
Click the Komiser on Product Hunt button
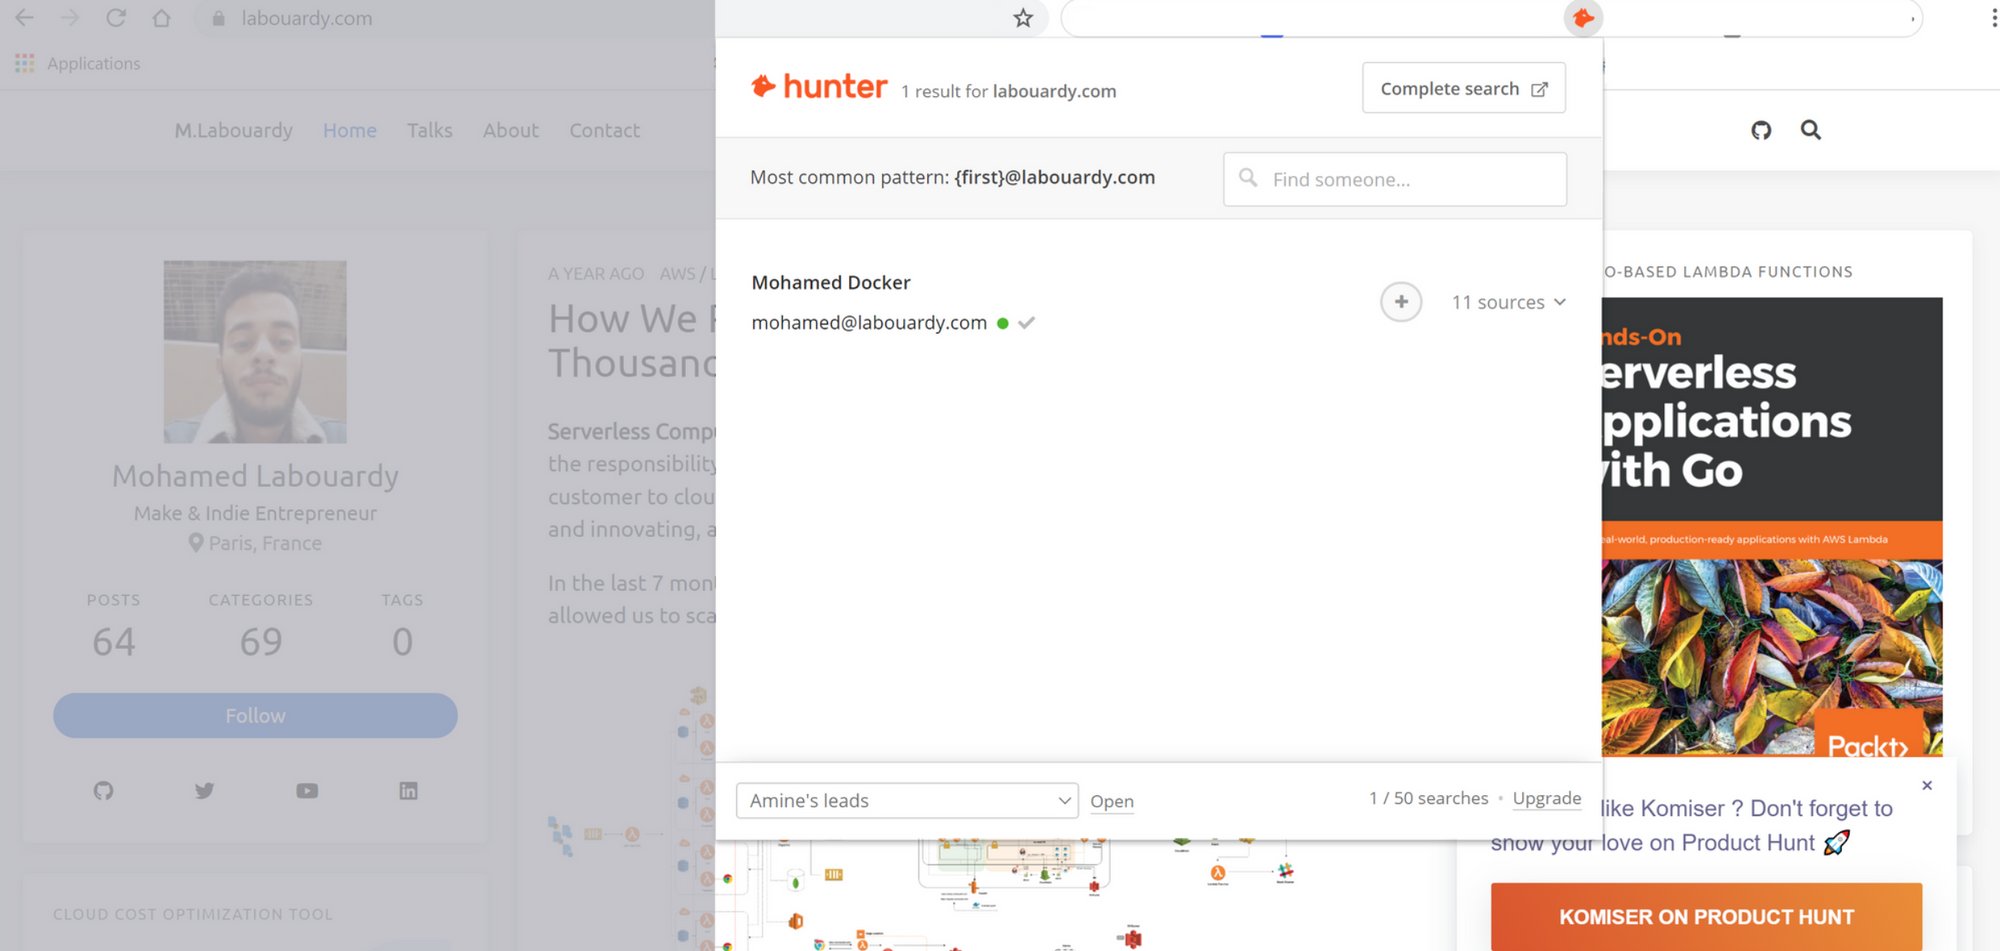click(1707, 917)
